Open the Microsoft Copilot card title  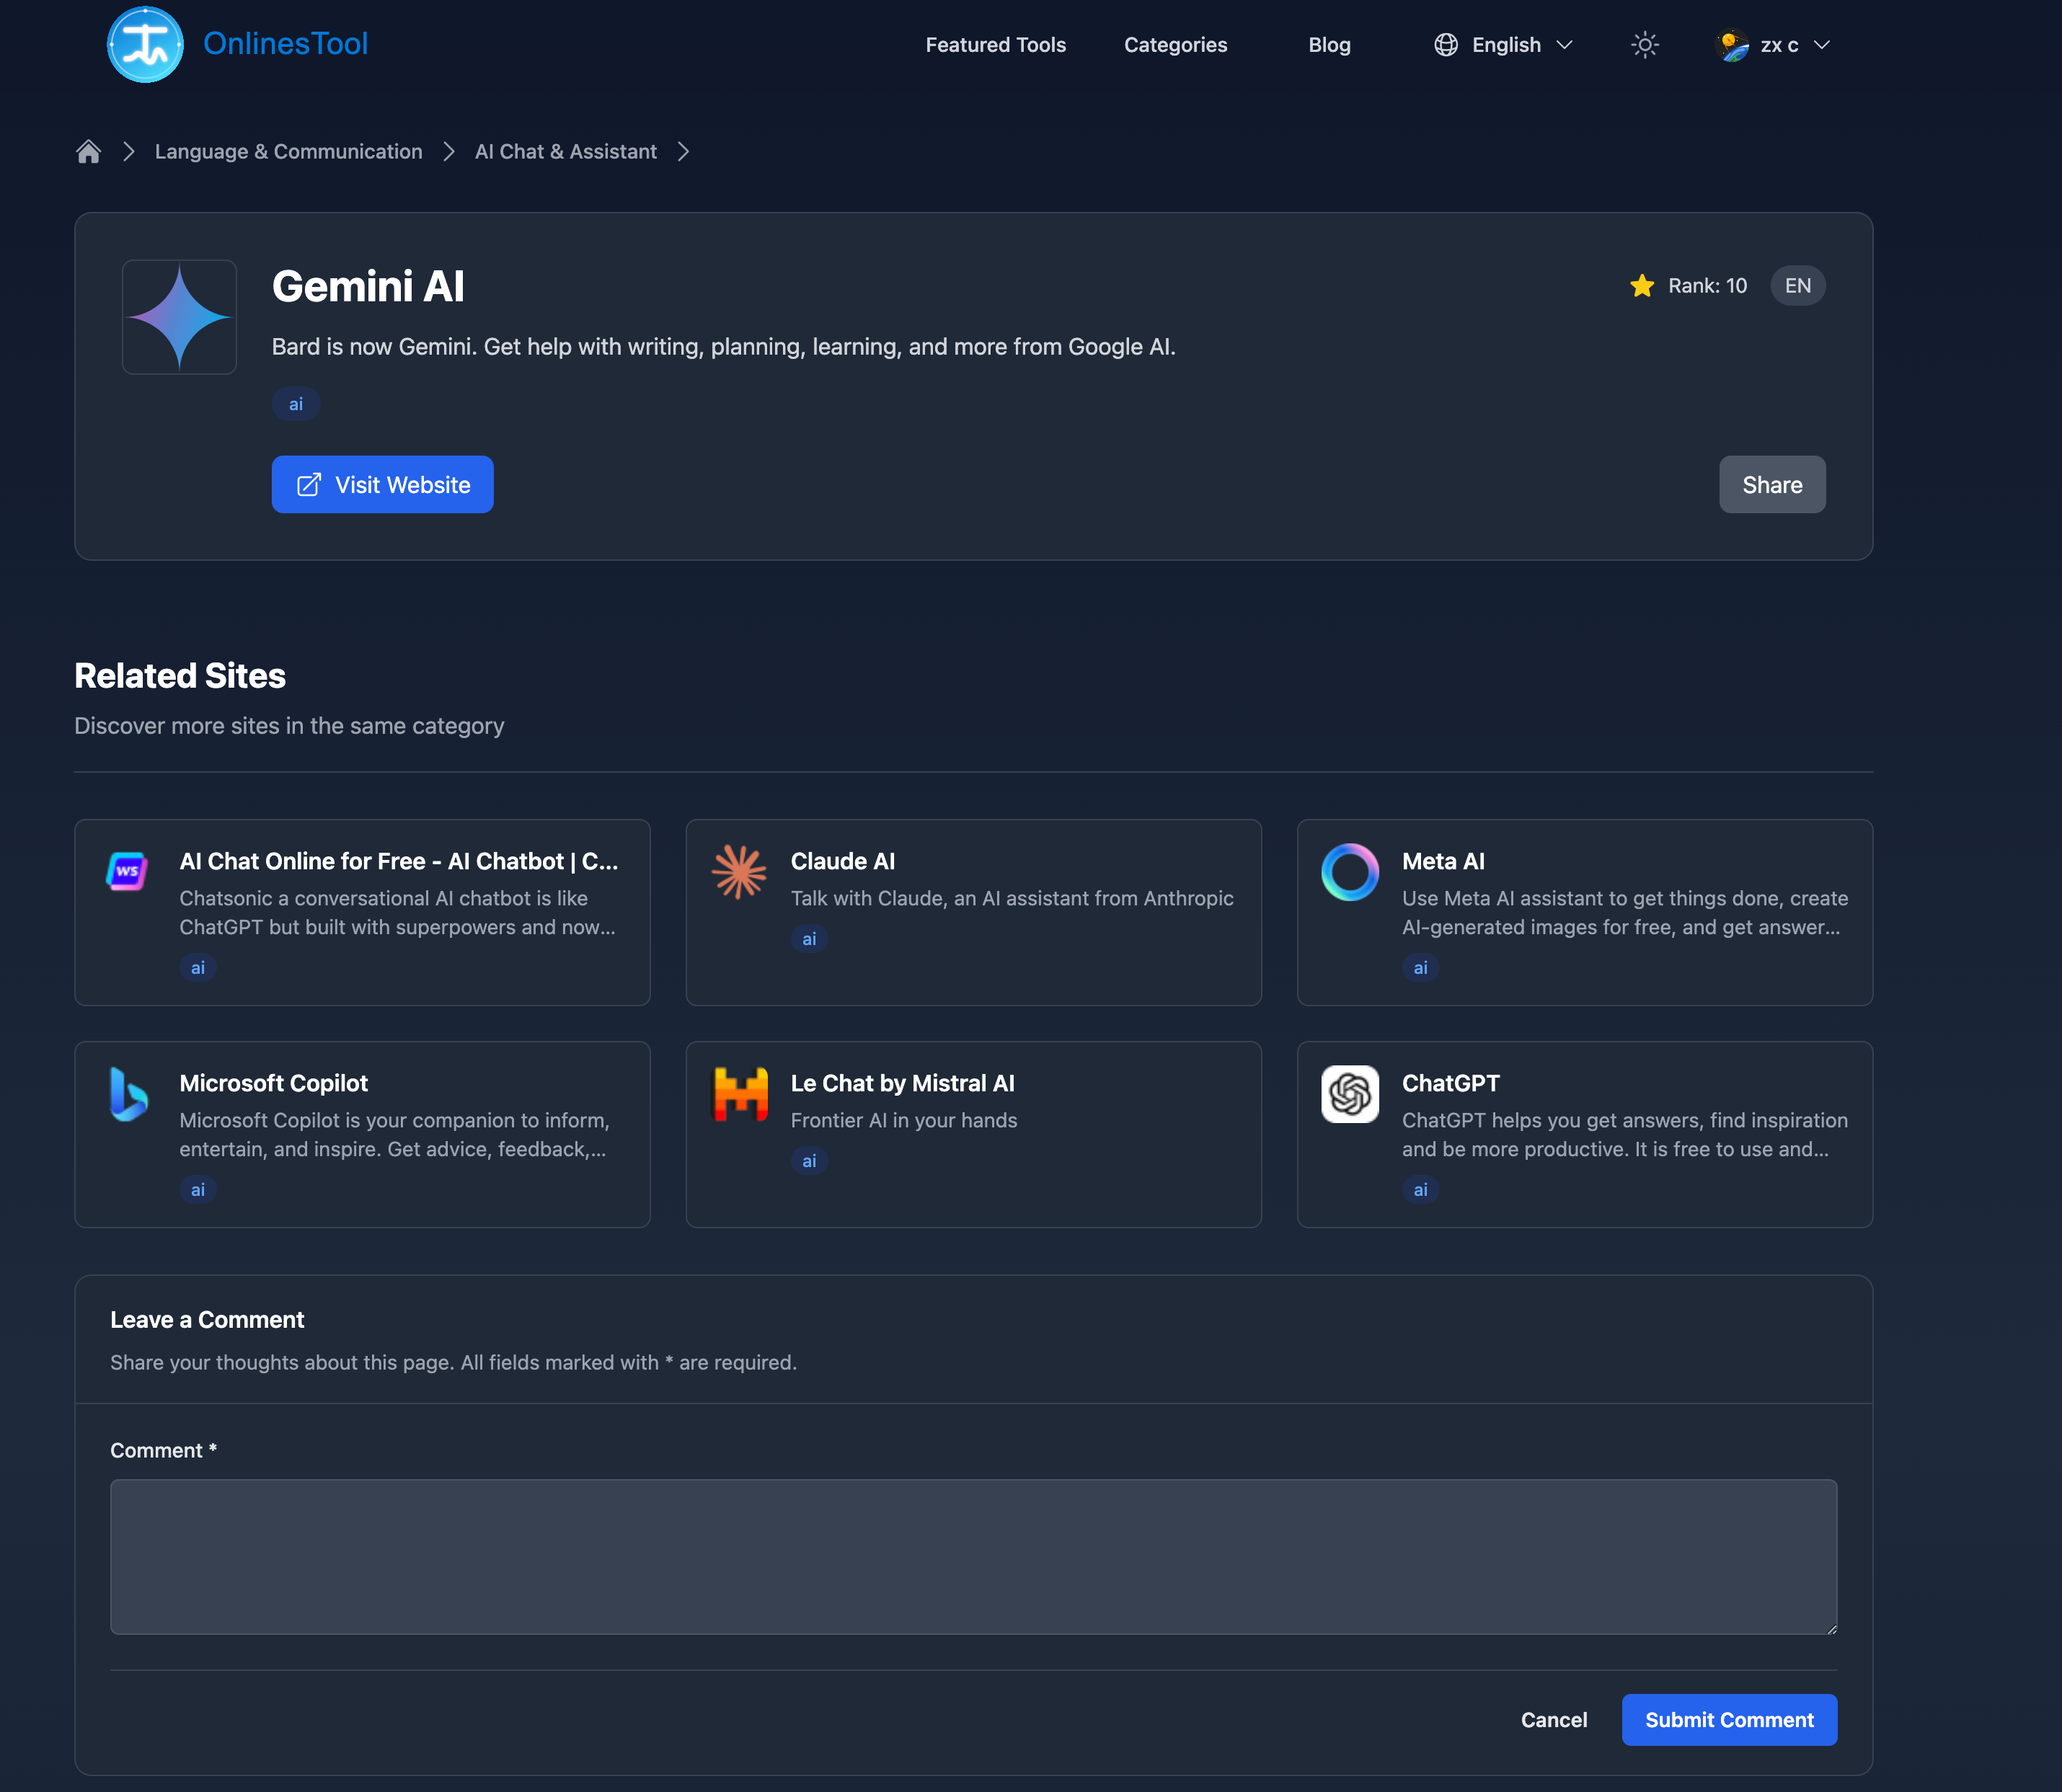tap(273, 1083)
